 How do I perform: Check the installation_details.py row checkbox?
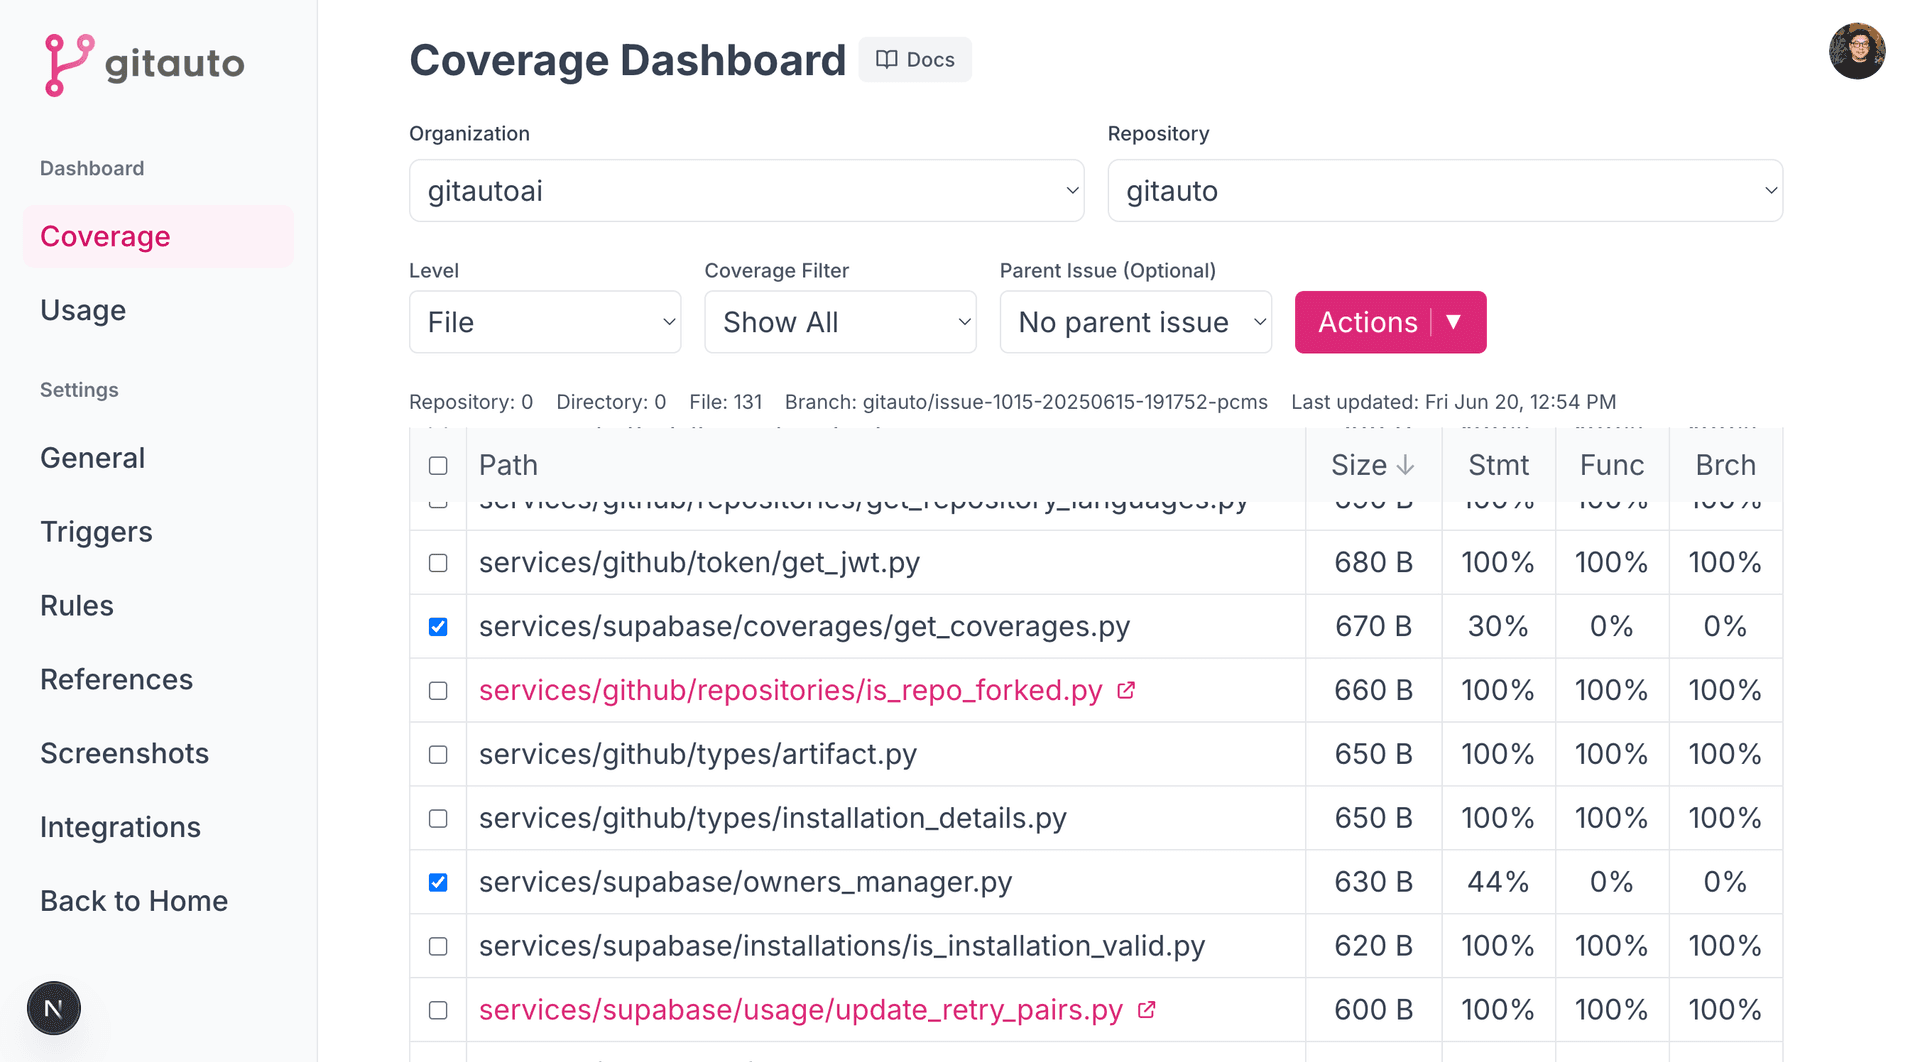click(438, 819)
